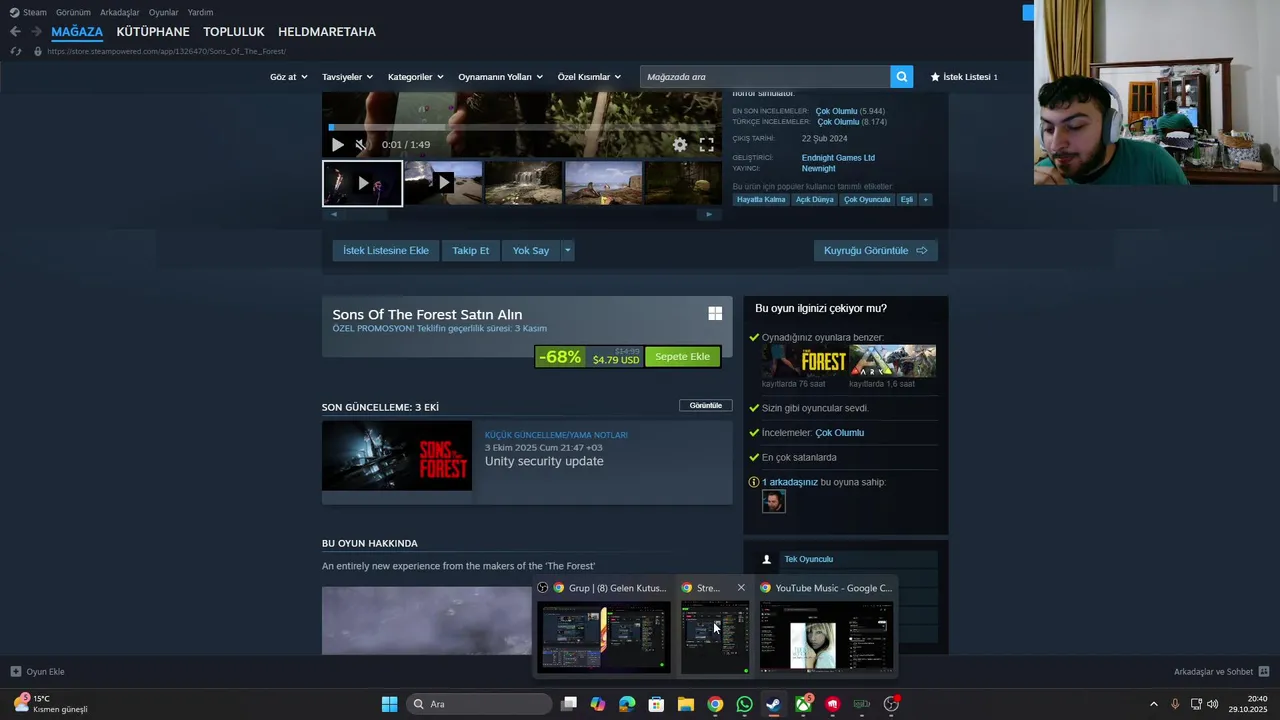The width and height of the screenshot is (1280, 720).
Task: Click the Takip Et button
Action: 470,250
